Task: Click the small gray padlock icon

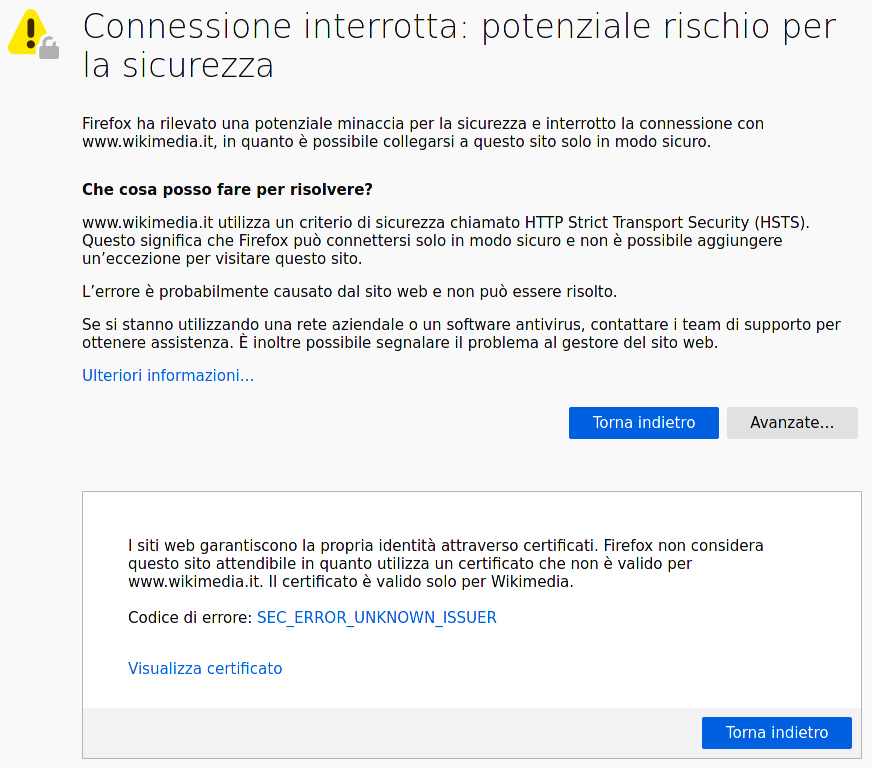Action: pyautogui.click(x=49, y=48)
